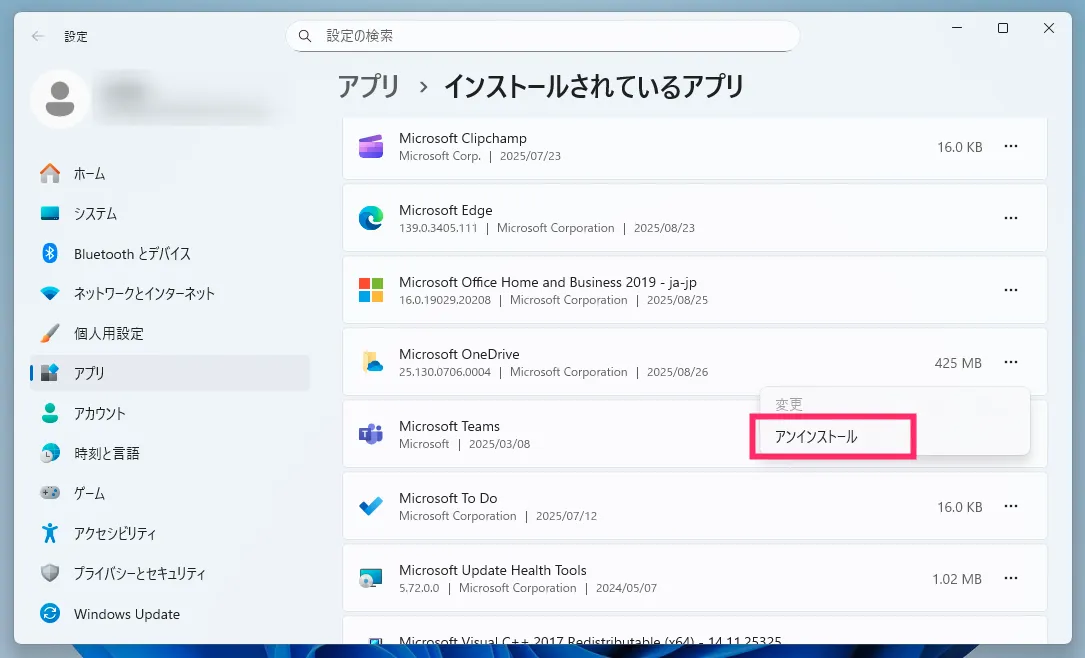Select アプリ in the sidebar

(170, 373)
